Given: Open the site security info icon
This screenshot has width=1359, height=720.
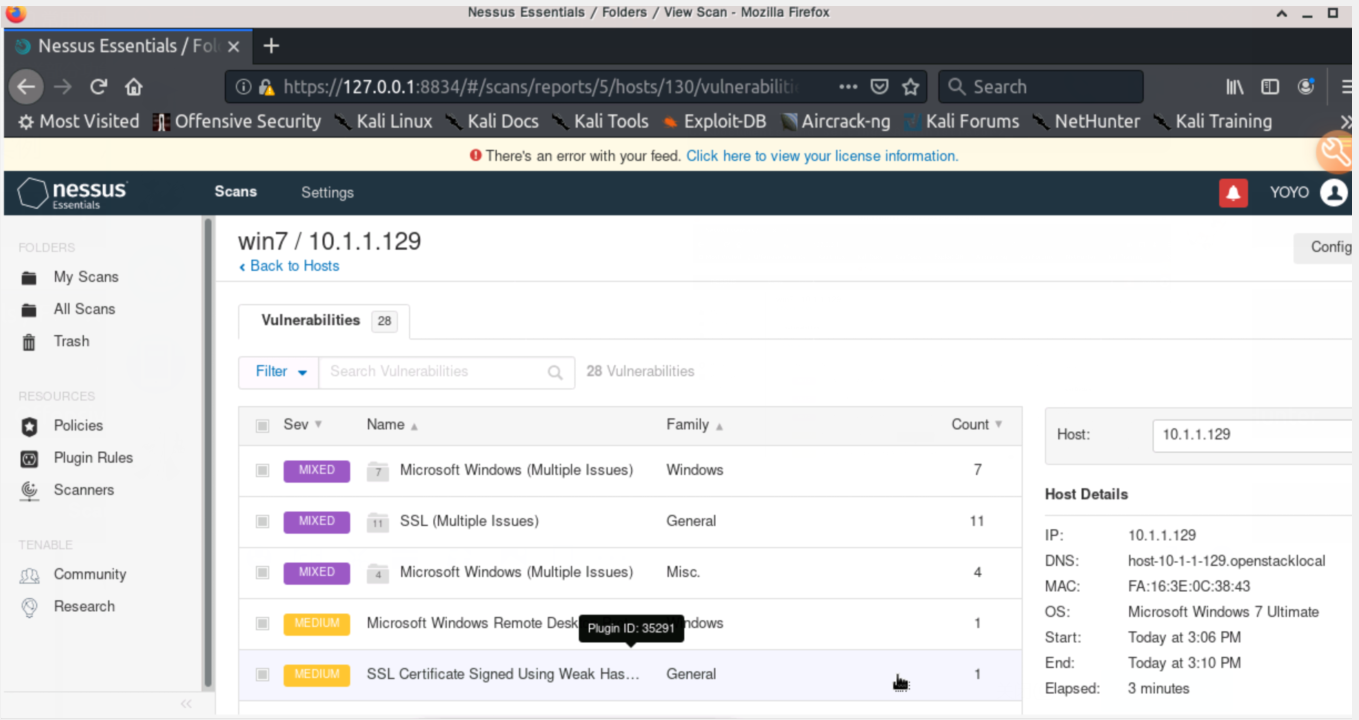Looking at the screenshot, I should point(243,87).
